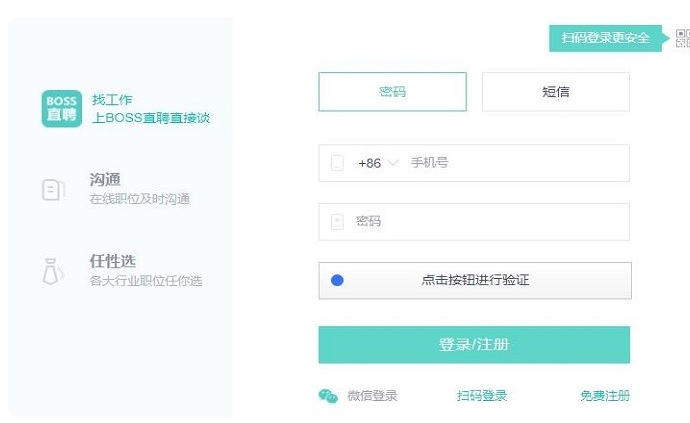This screenshot has height=423, width=690.
Task: Switch to the 短信 login tab
Action: pyautogui.click(x=556, y=92)
